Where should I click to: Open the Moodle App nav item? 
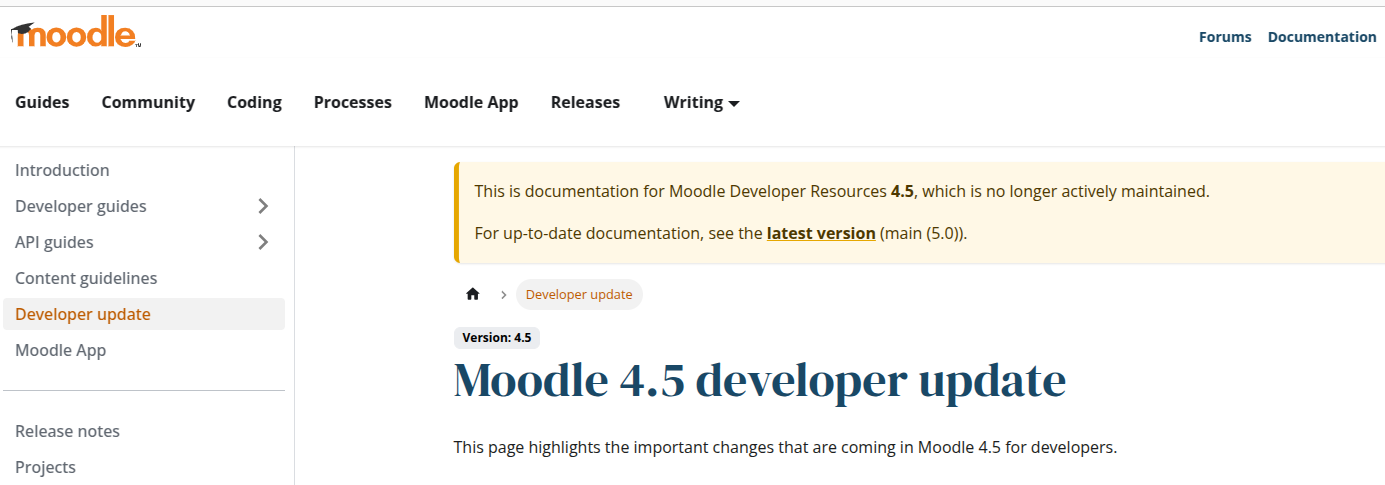[471, 102]
